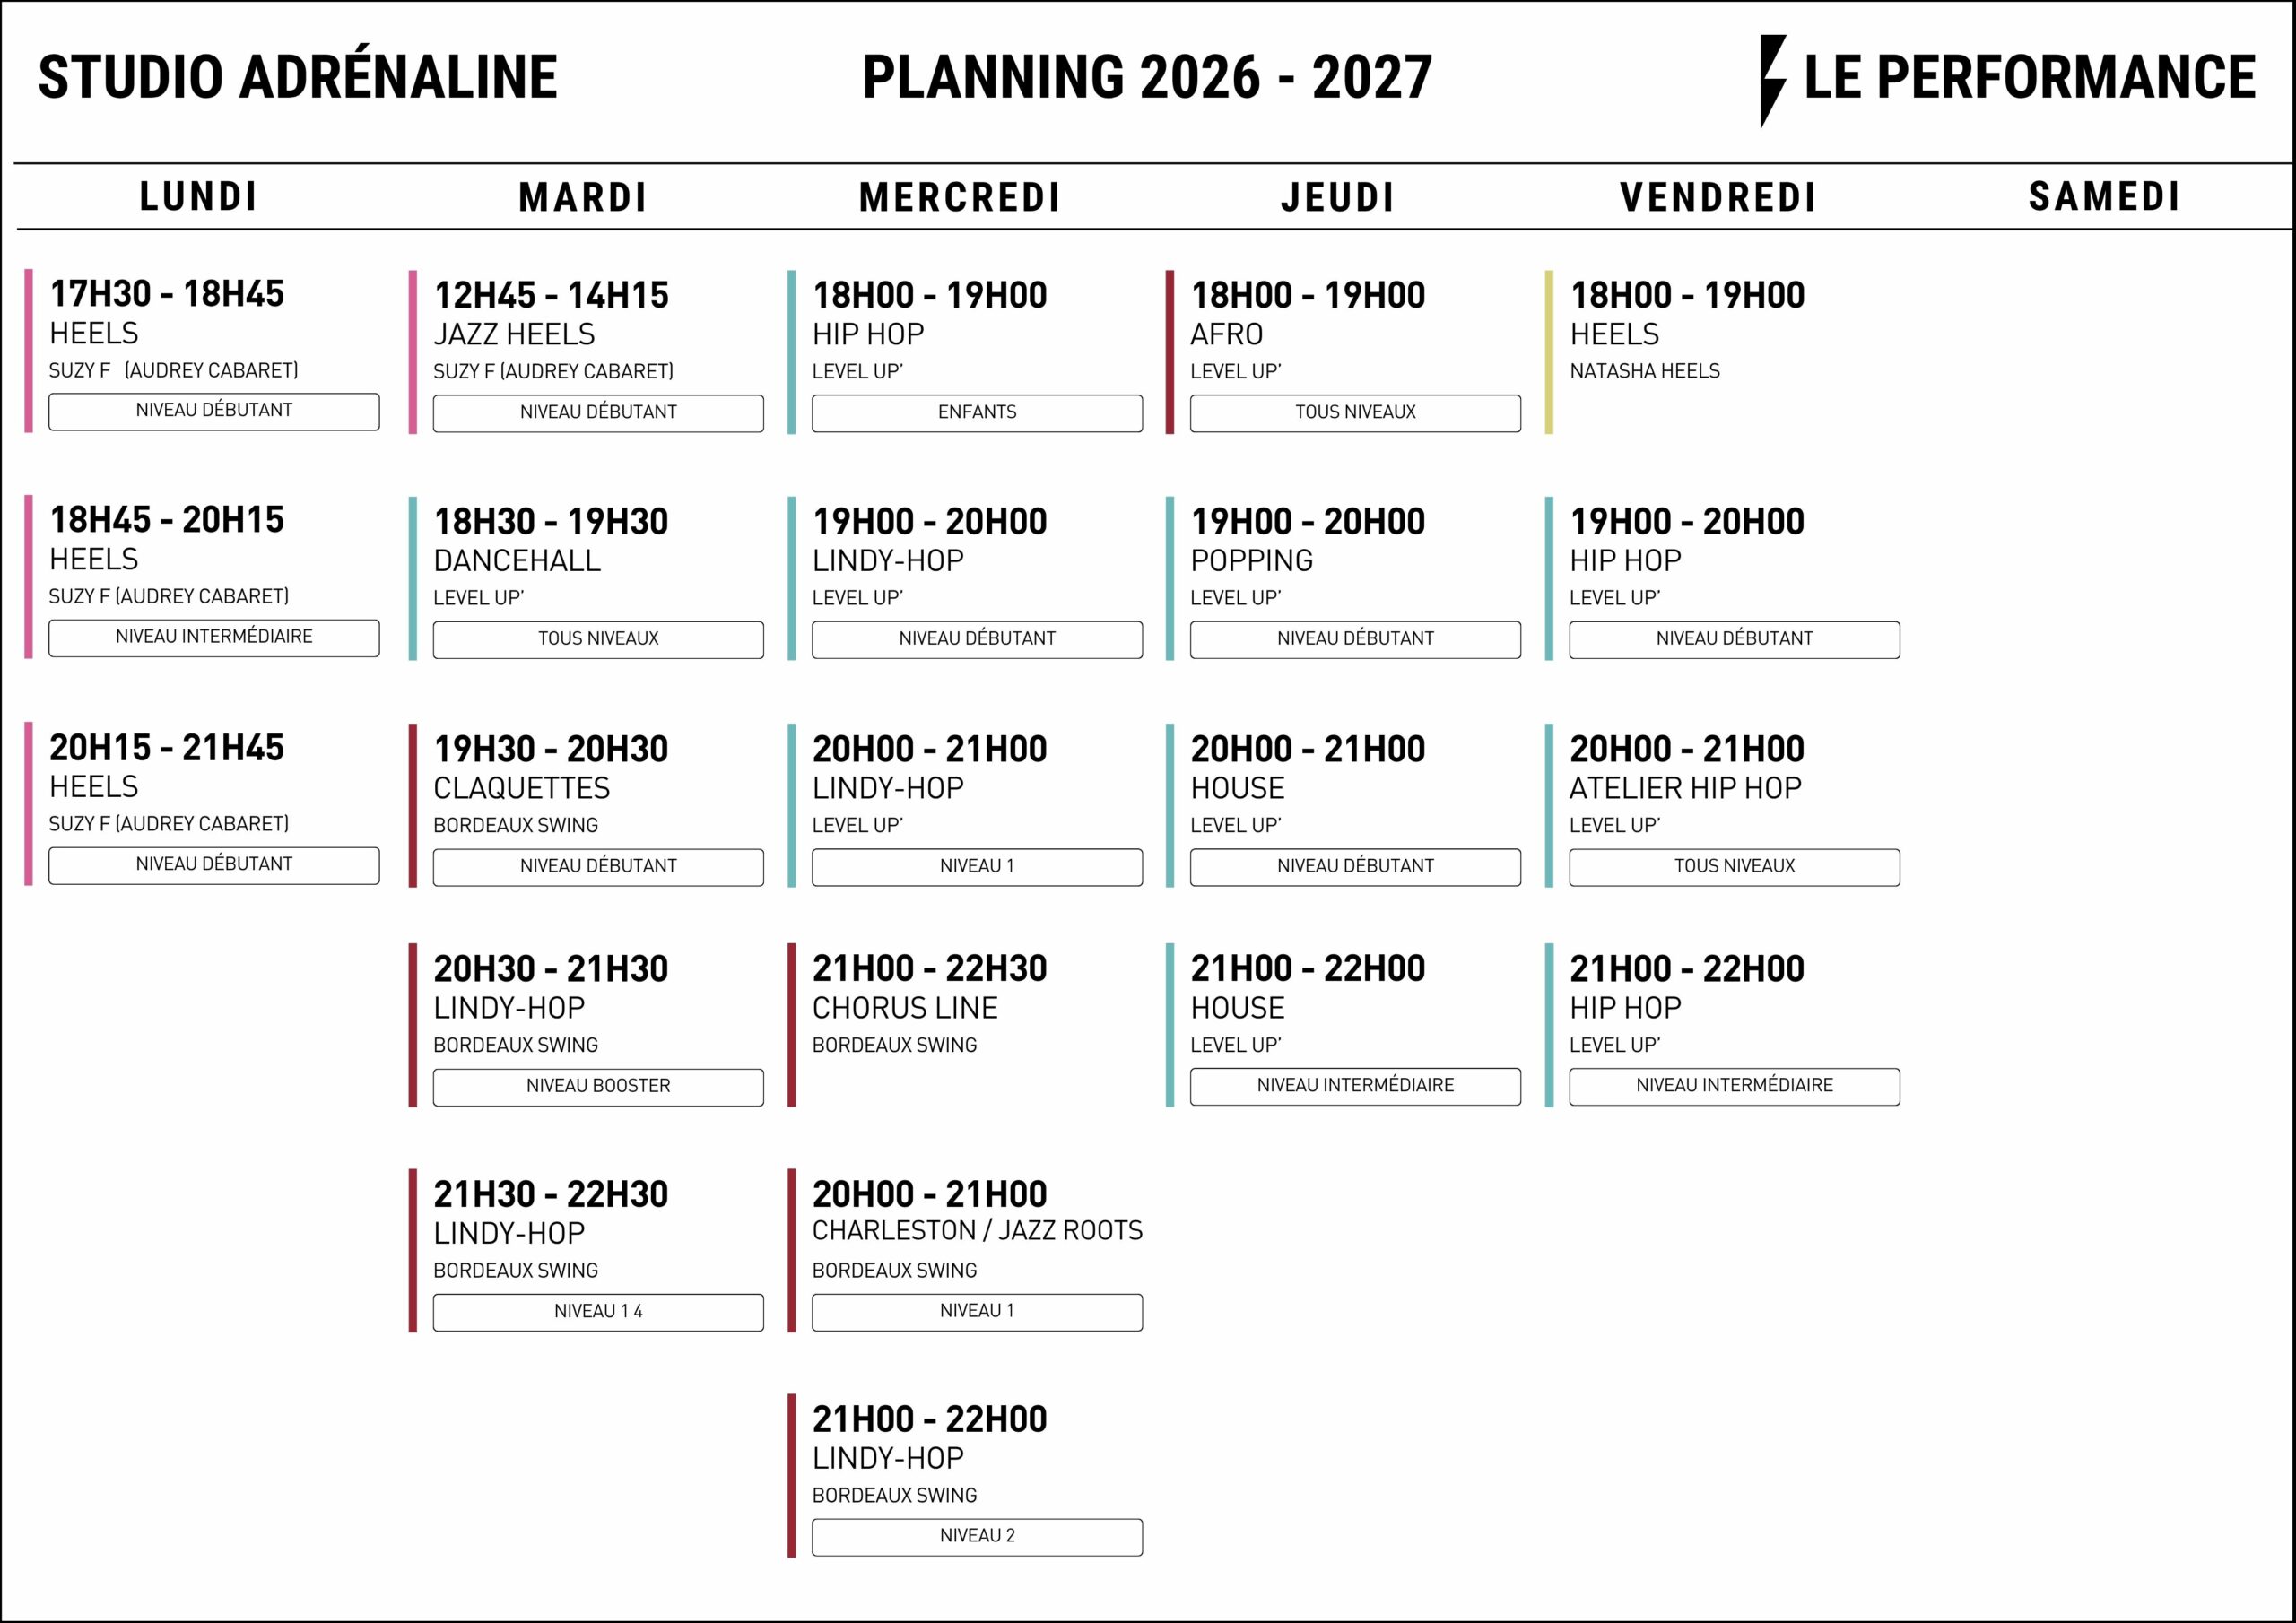Click the teal bar beside Dancehall
Viewport: 2296px width, 1623px height.
click(413, 579)
